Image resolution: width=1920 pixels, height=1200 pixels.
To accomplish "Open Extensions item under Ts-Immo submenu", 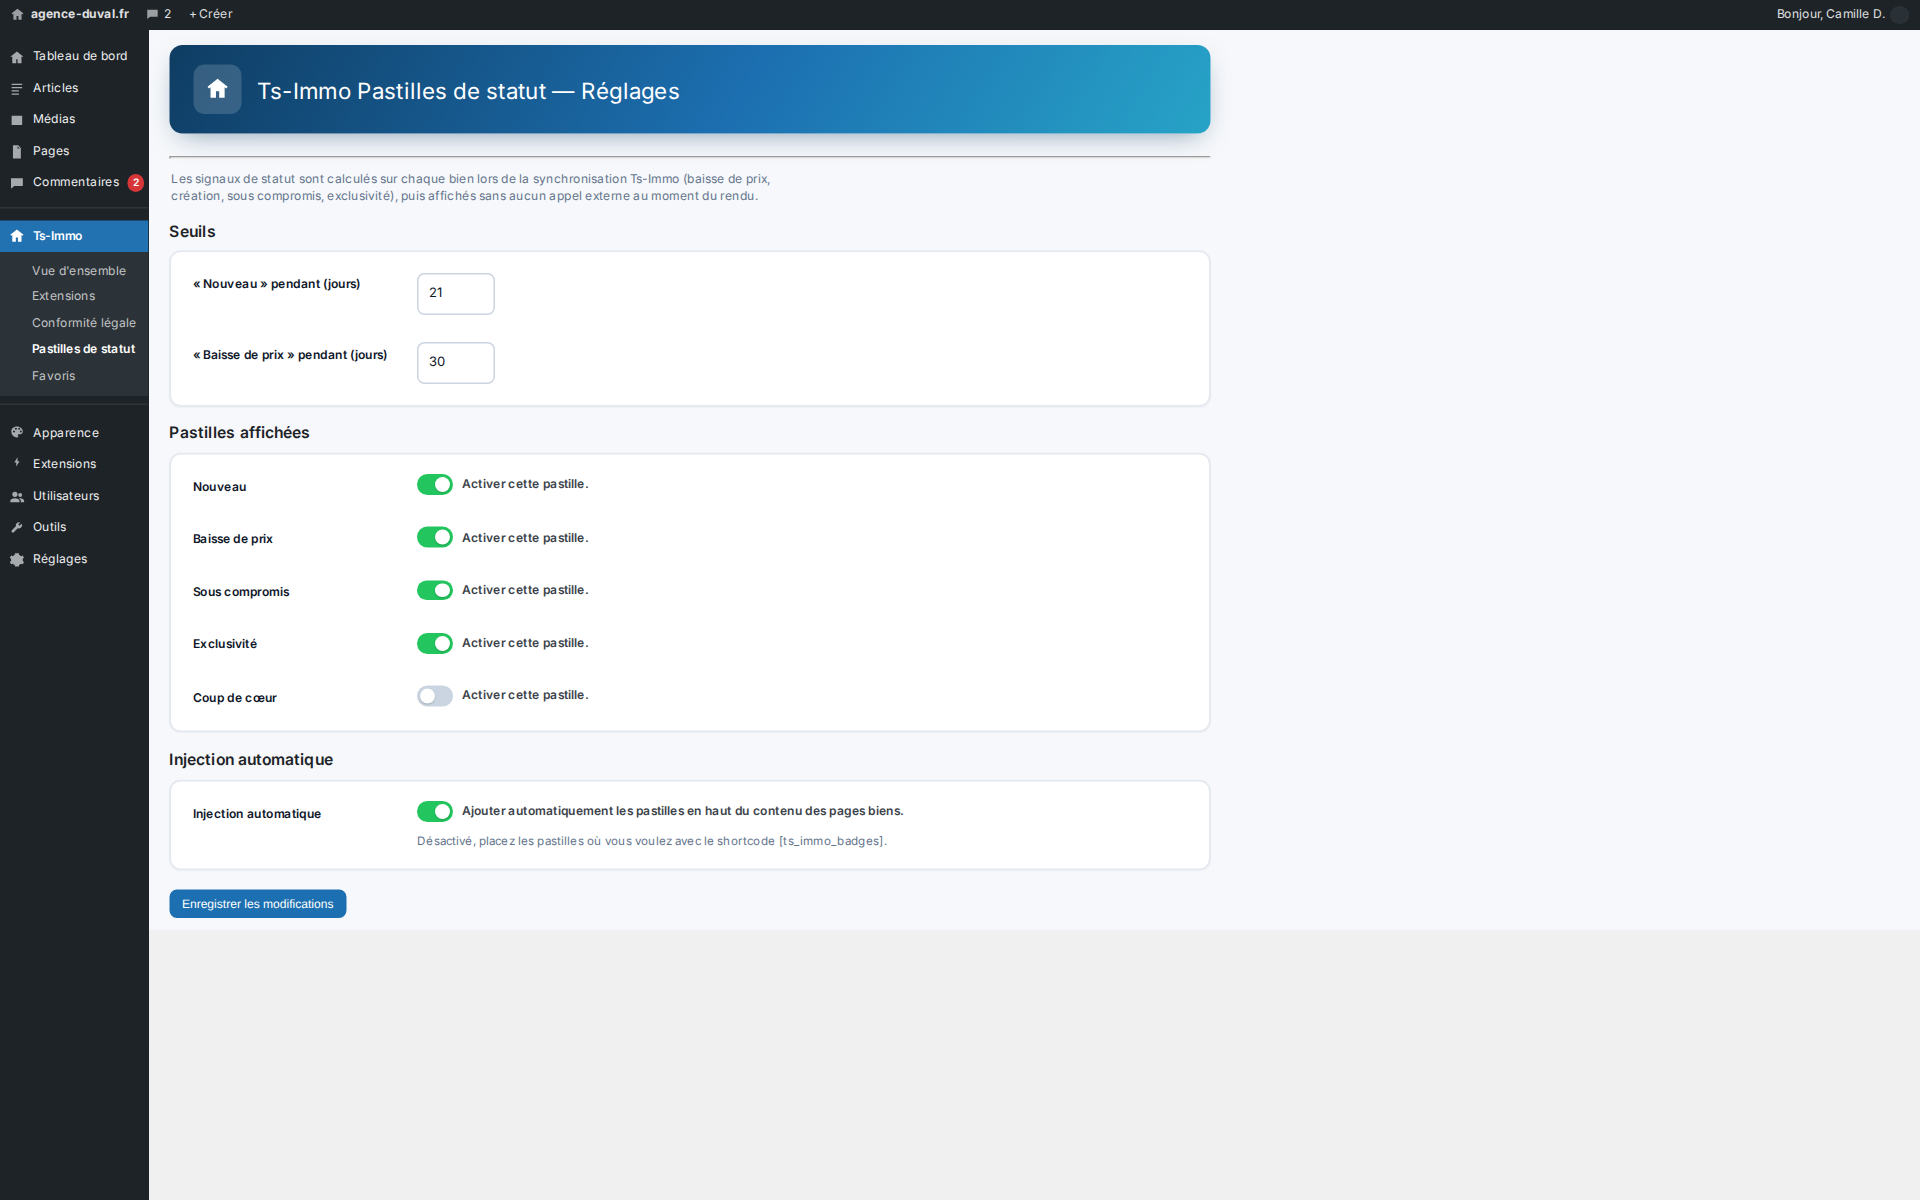I will (64, 296).
